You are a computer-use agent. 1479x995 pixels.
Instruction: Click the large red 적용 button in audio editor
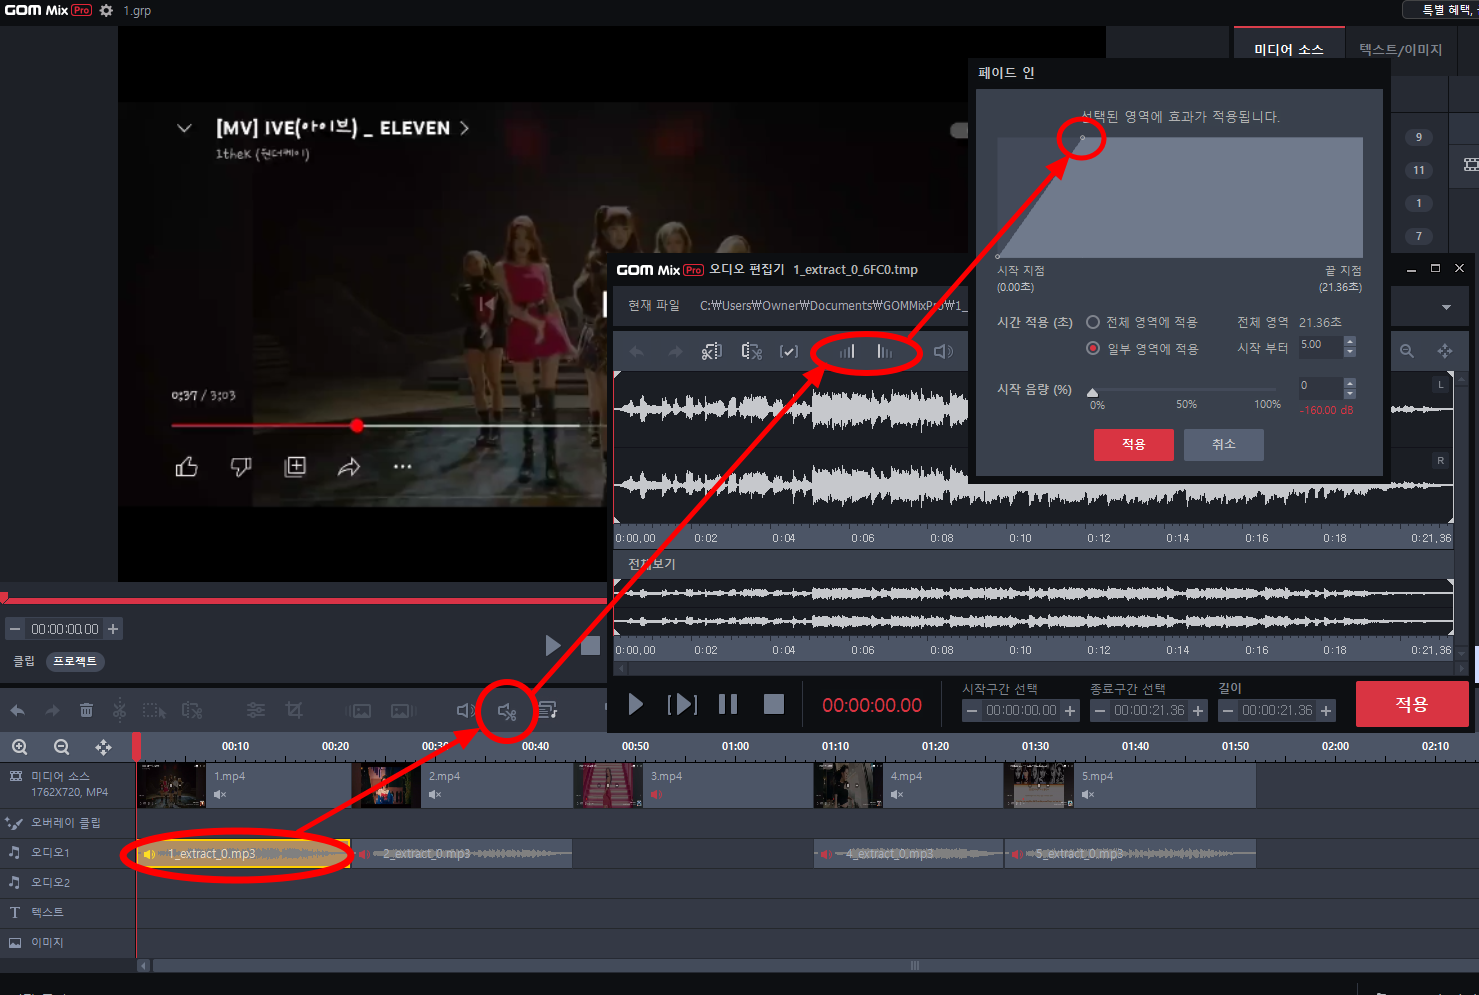[1412, 704]
